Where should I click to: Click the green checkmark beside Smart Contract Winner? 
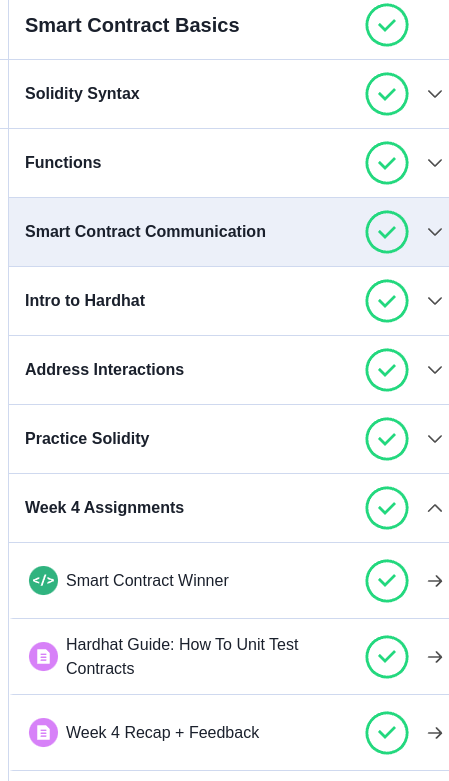(x=387, y=581)
